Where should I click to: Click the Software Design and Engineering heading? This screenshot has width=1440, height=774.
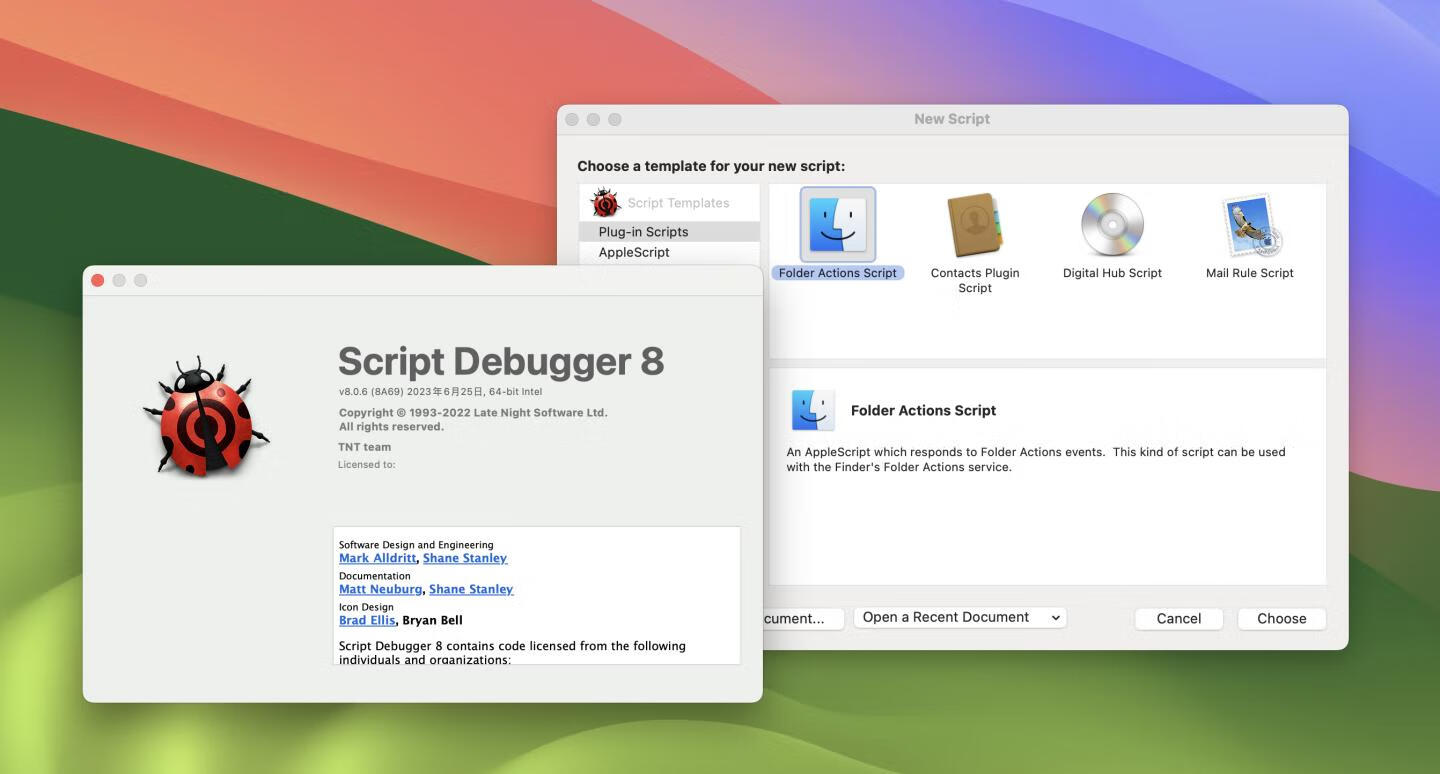pyautogui.click(x=416, y=545)
